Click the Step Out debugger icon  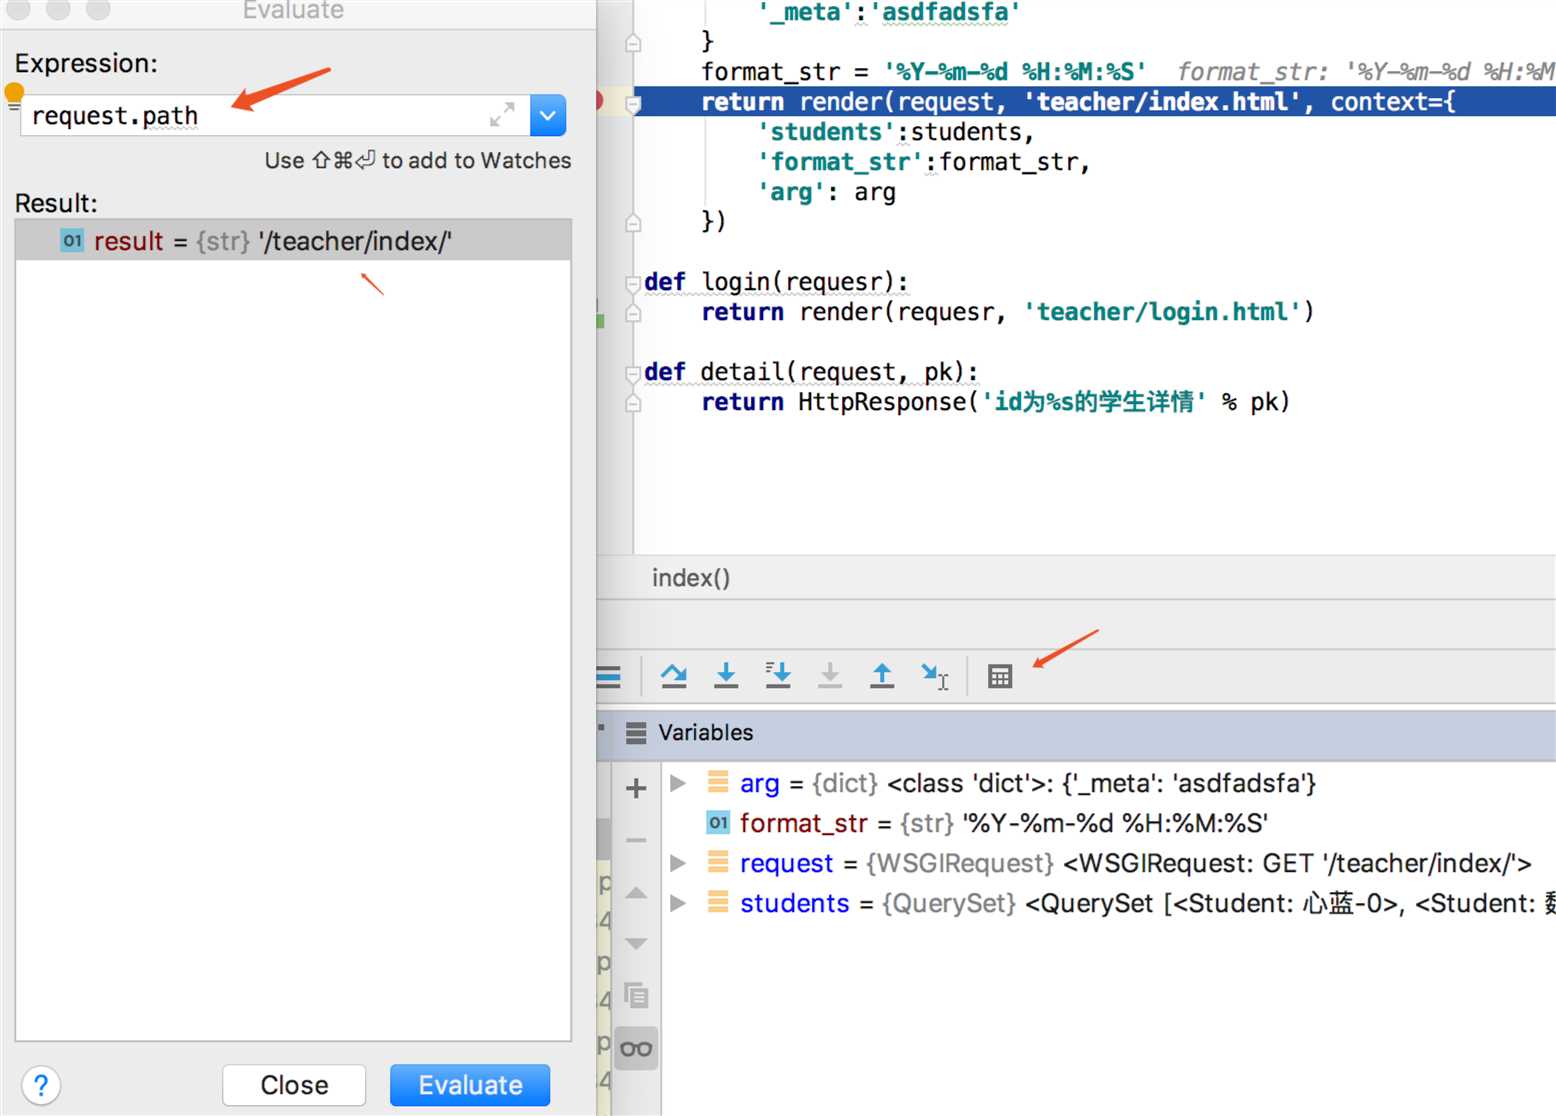coord(882,677)
